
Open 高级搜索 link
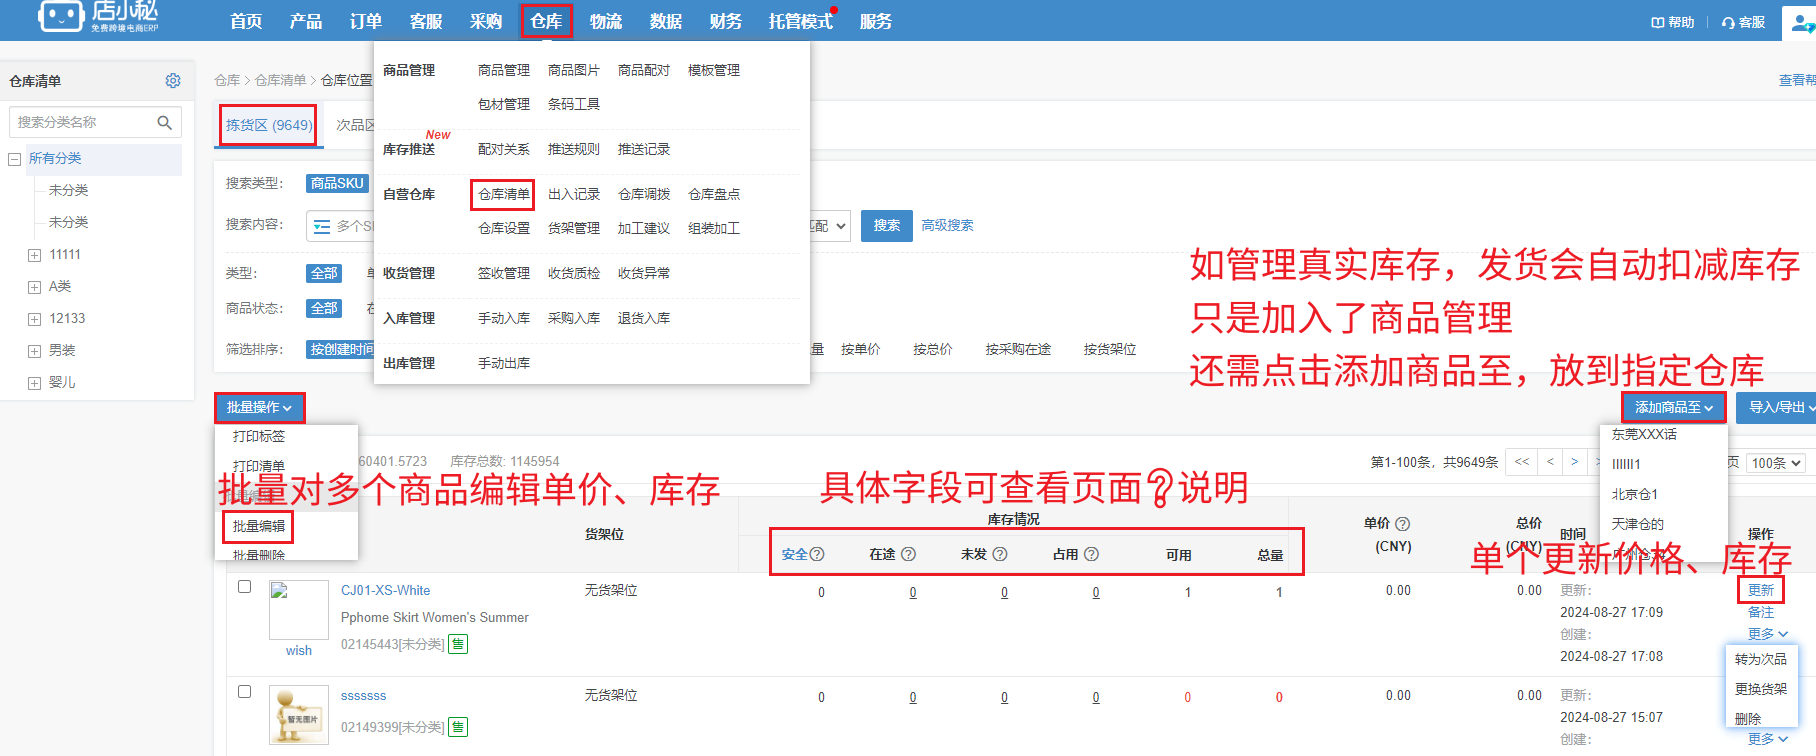click(947, 226)
